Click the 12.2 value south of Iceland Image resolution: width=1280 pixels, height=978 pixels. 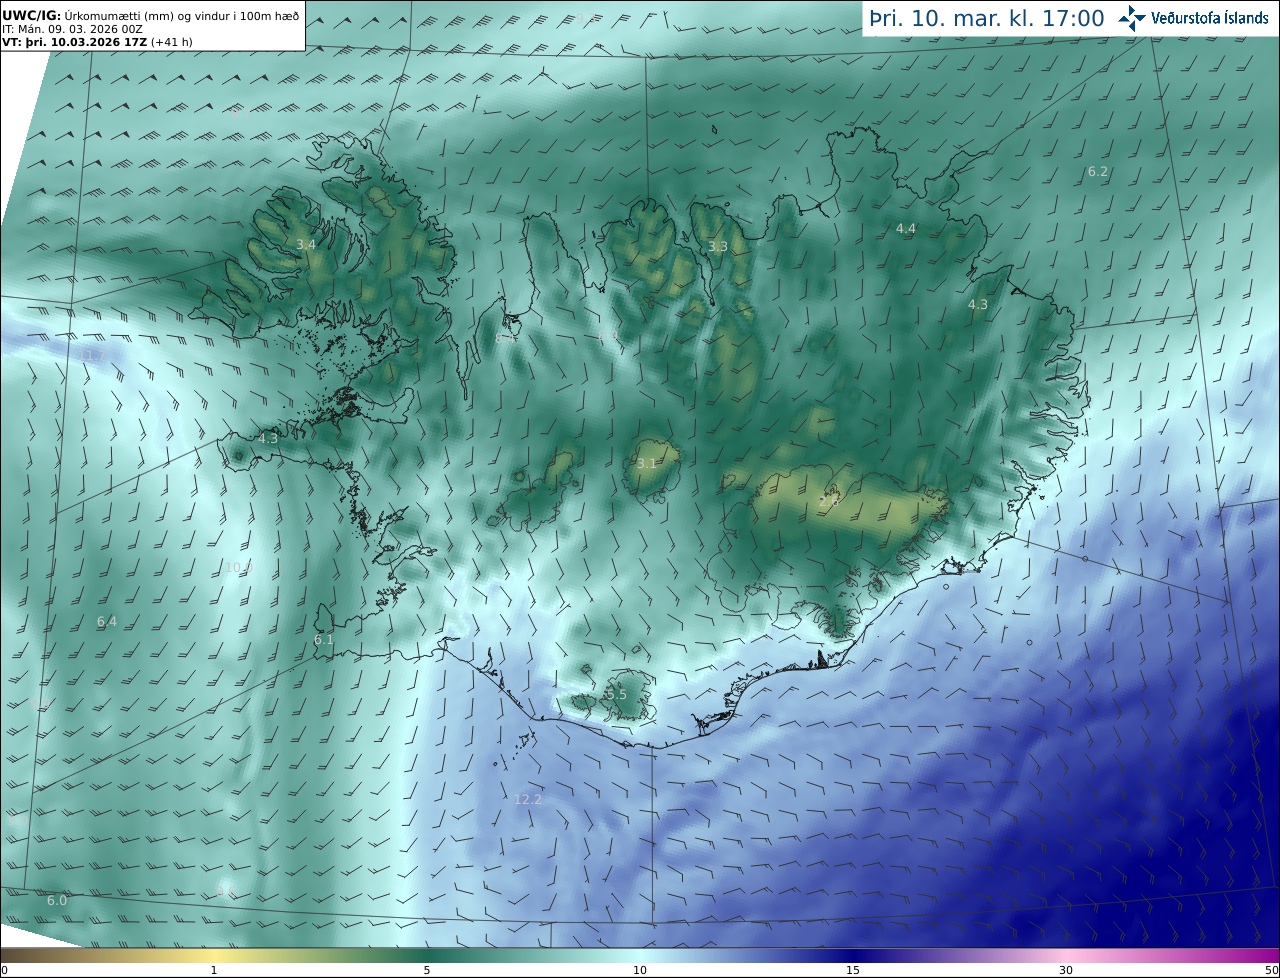point(528,799)
